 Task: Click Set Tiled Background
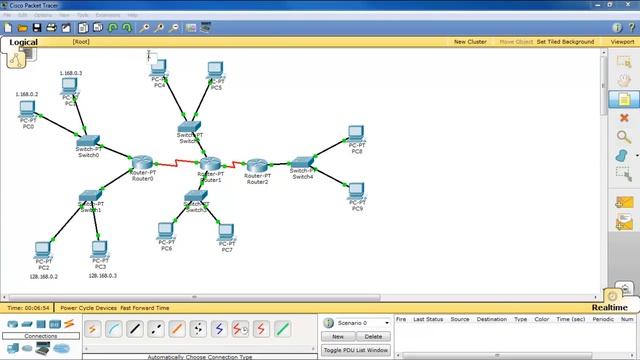click(565, 42)
